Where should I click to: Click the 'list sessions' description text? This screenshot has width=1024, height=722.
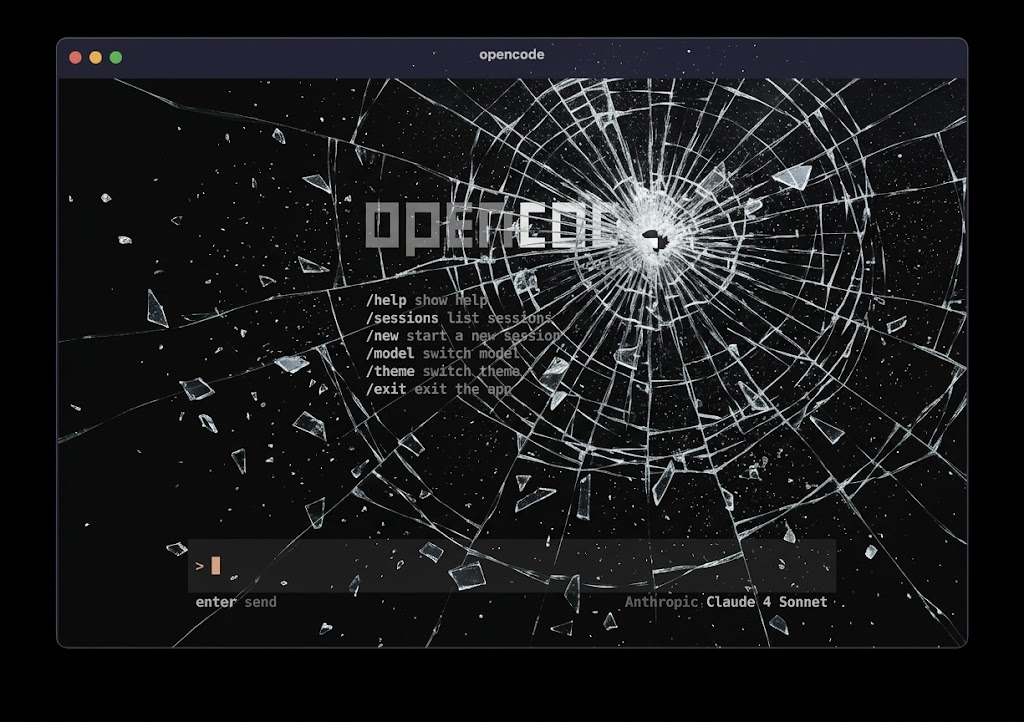point(500,318)
